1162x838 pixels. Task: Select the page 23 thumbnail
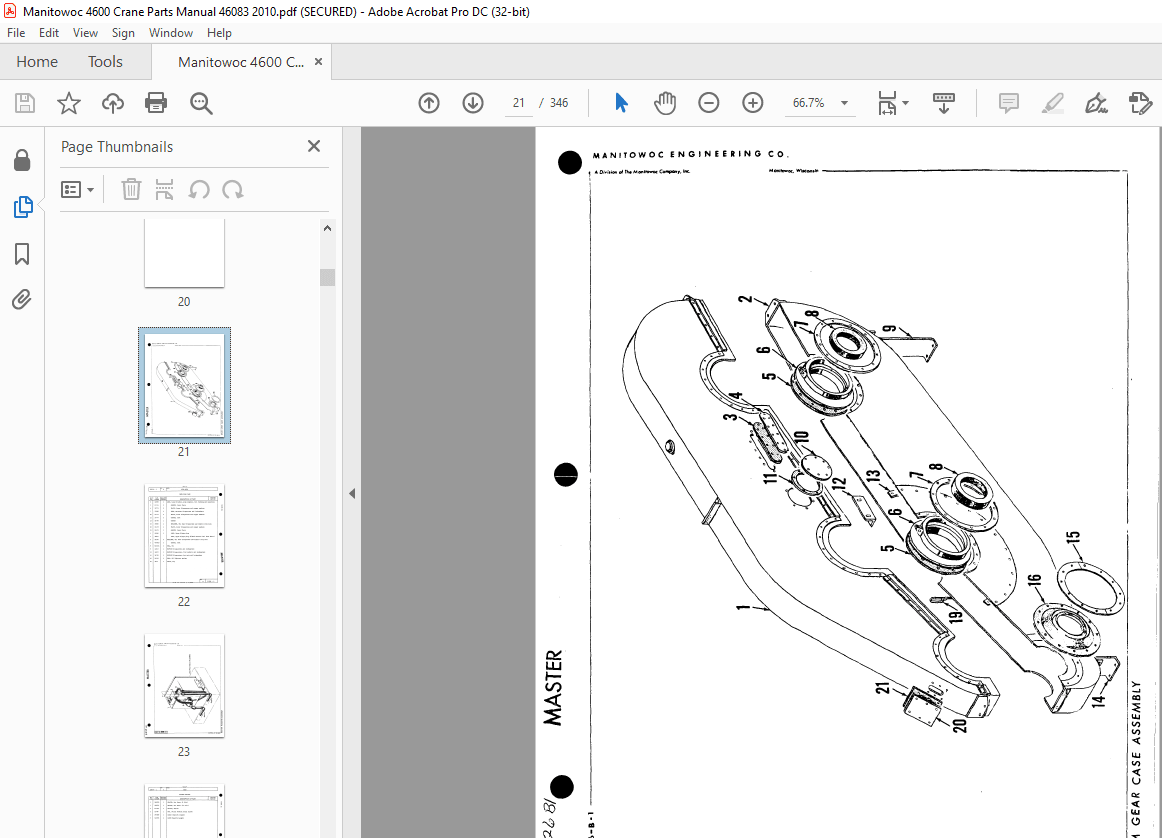(x=184, y=686)
